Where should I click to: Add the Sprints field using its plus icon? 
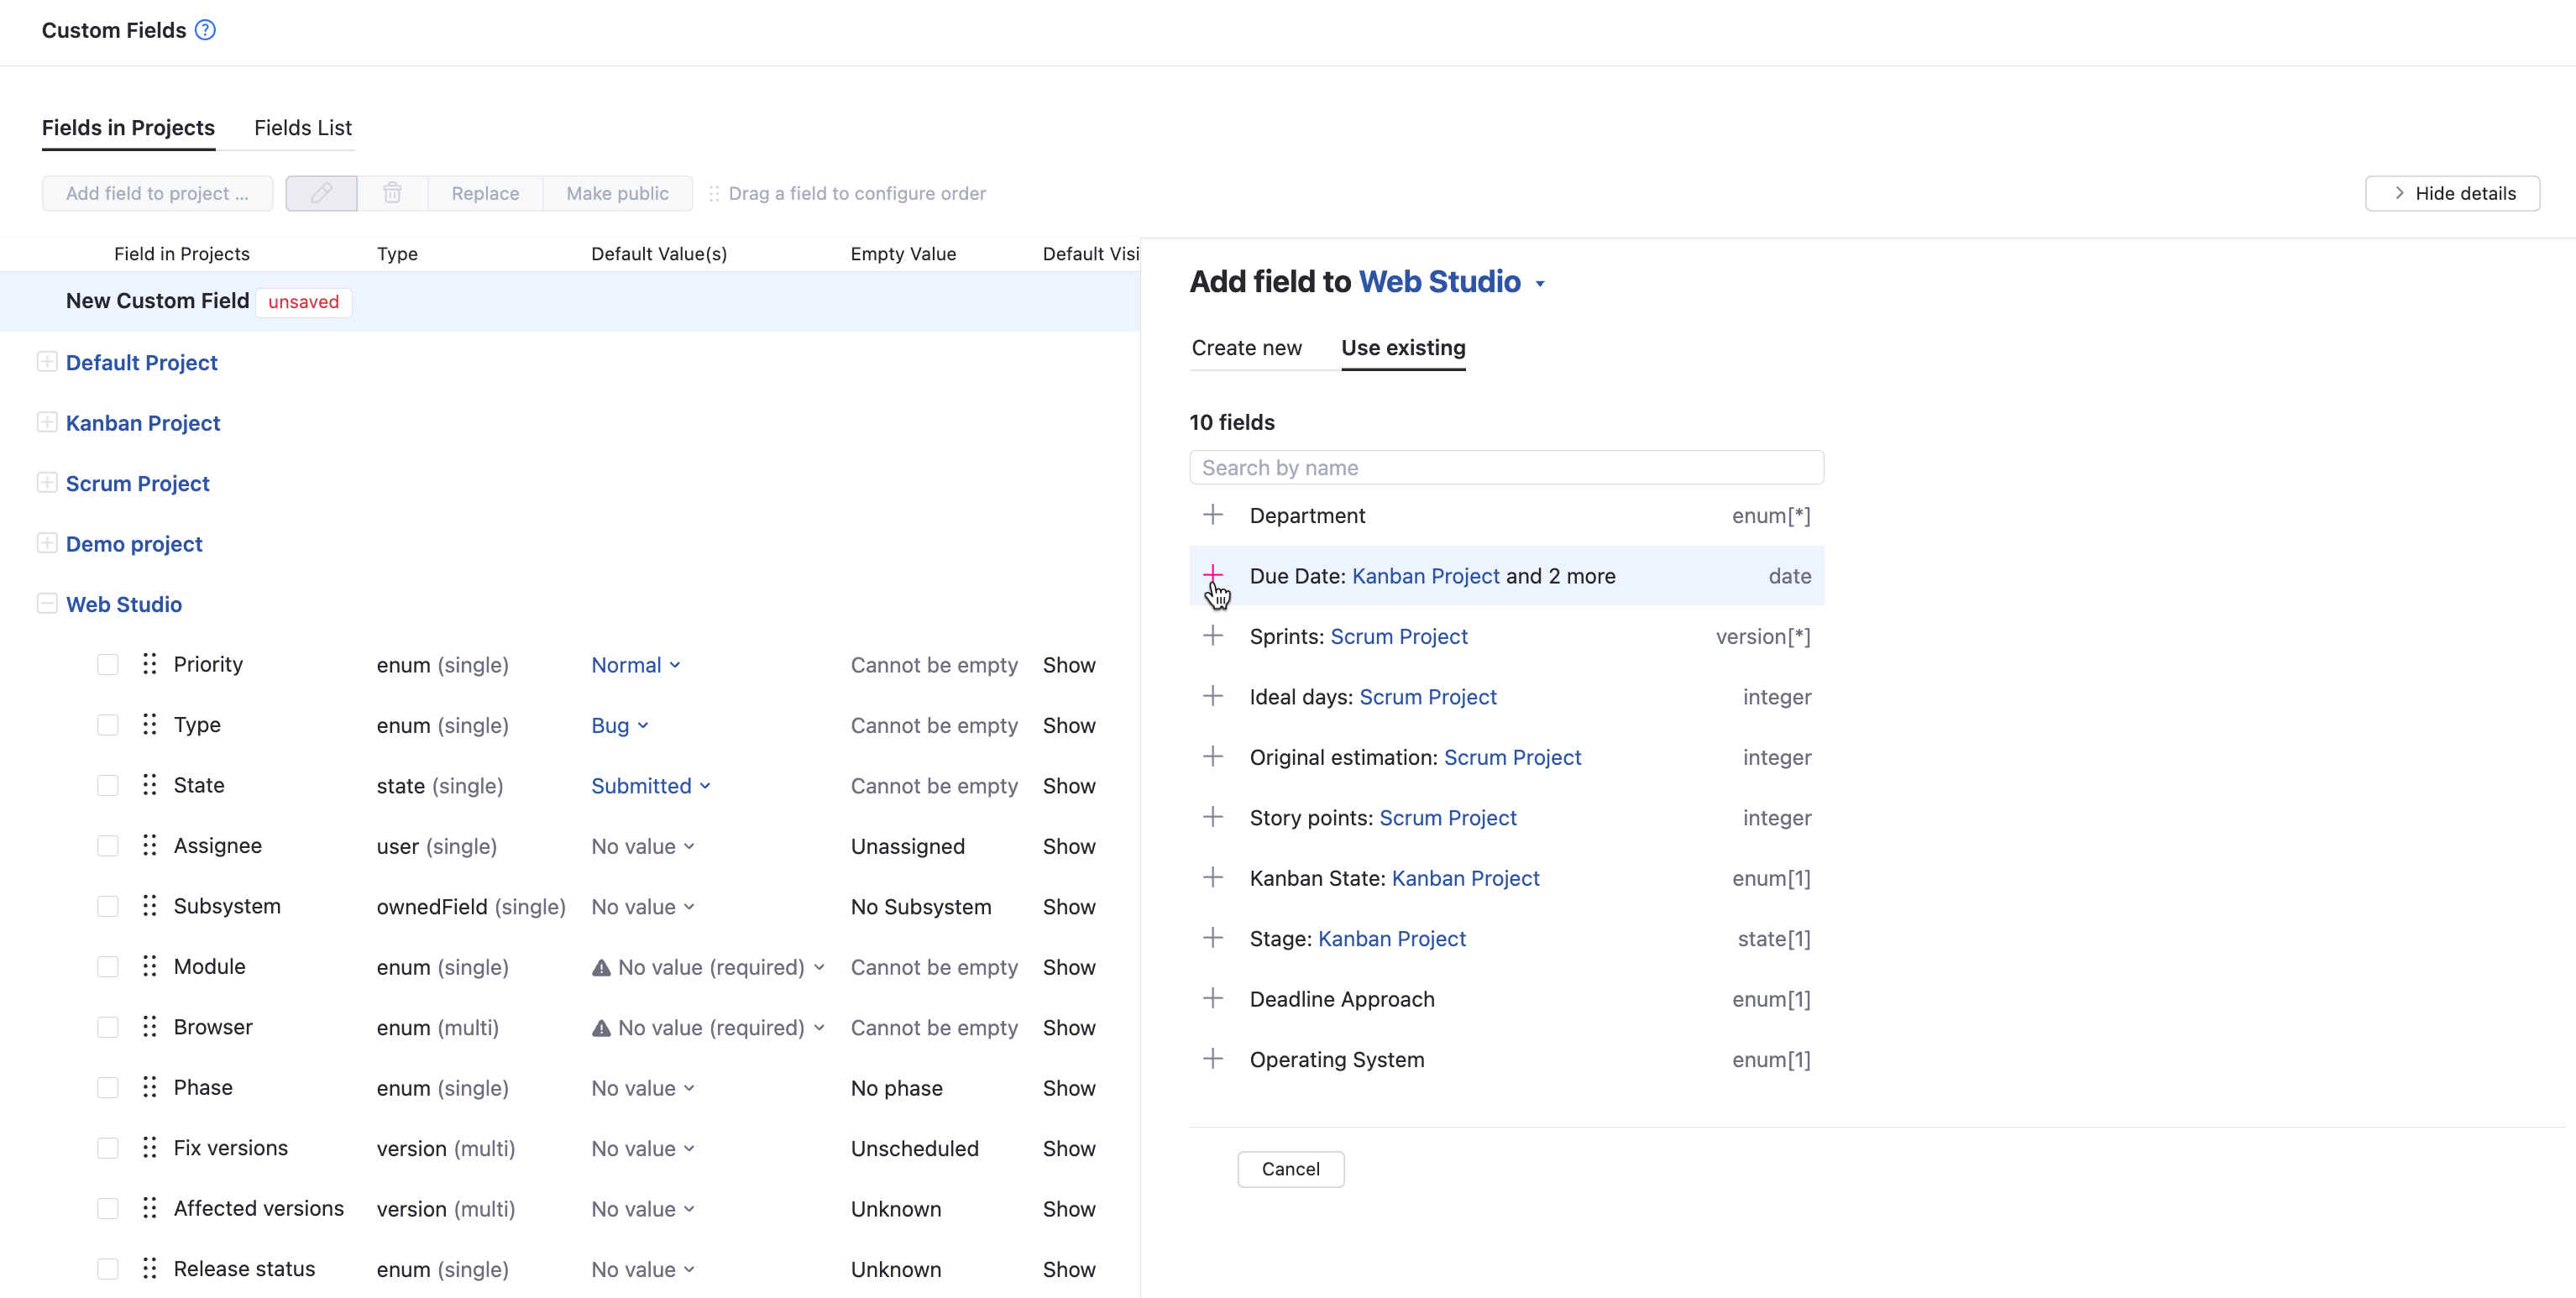point(1213,636)
